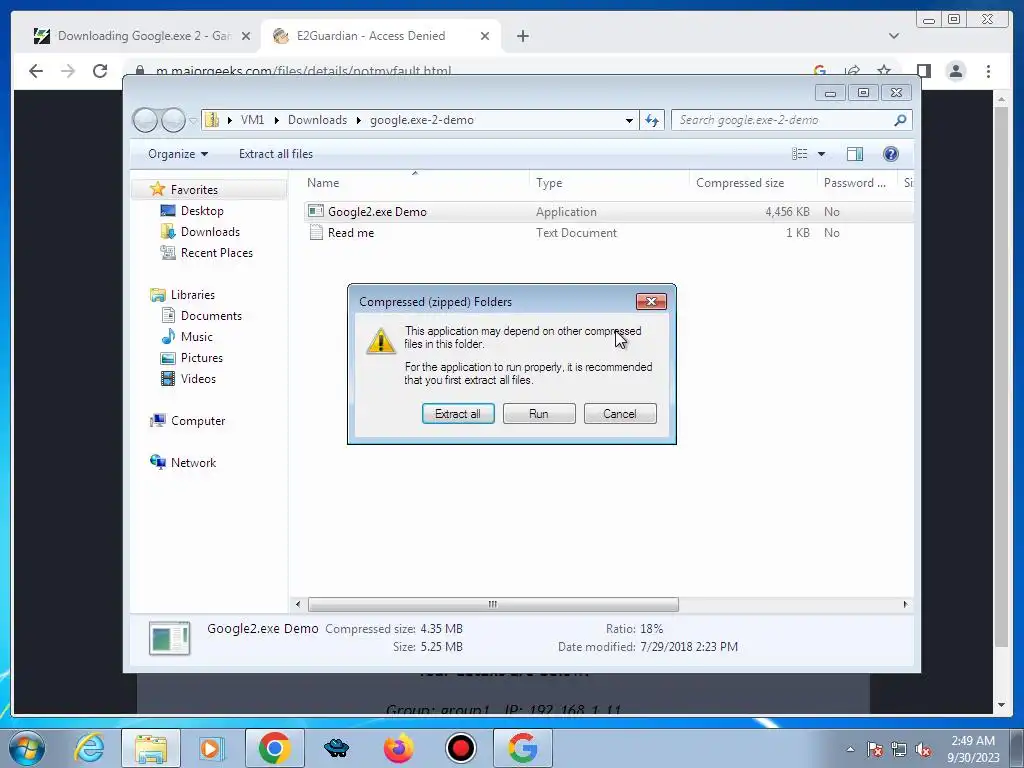The width and height of the screenshot is (1024, 768).
Task: Open Music library
Action: 197,337
